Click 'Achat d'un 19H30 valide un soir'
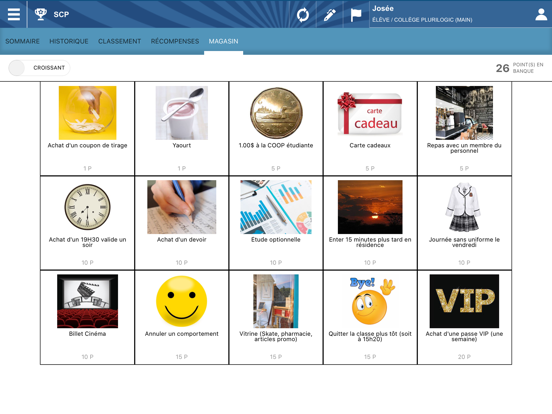552x414 pixels. pyautogui.click(x=87, y=242)
